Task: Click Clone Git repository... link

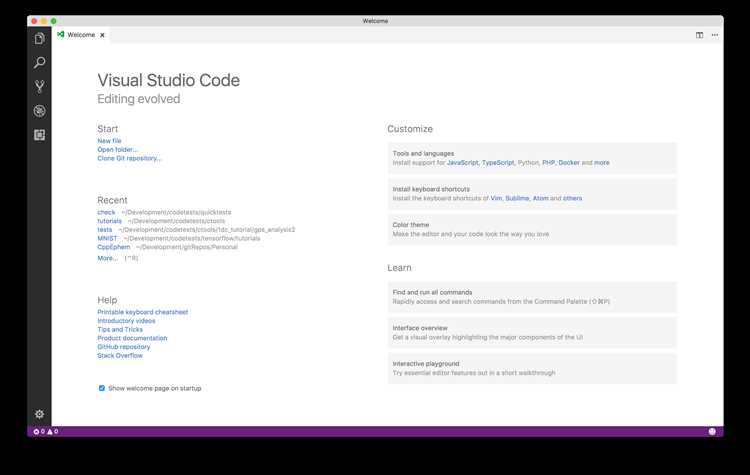Action: click(x=129, y=158)
